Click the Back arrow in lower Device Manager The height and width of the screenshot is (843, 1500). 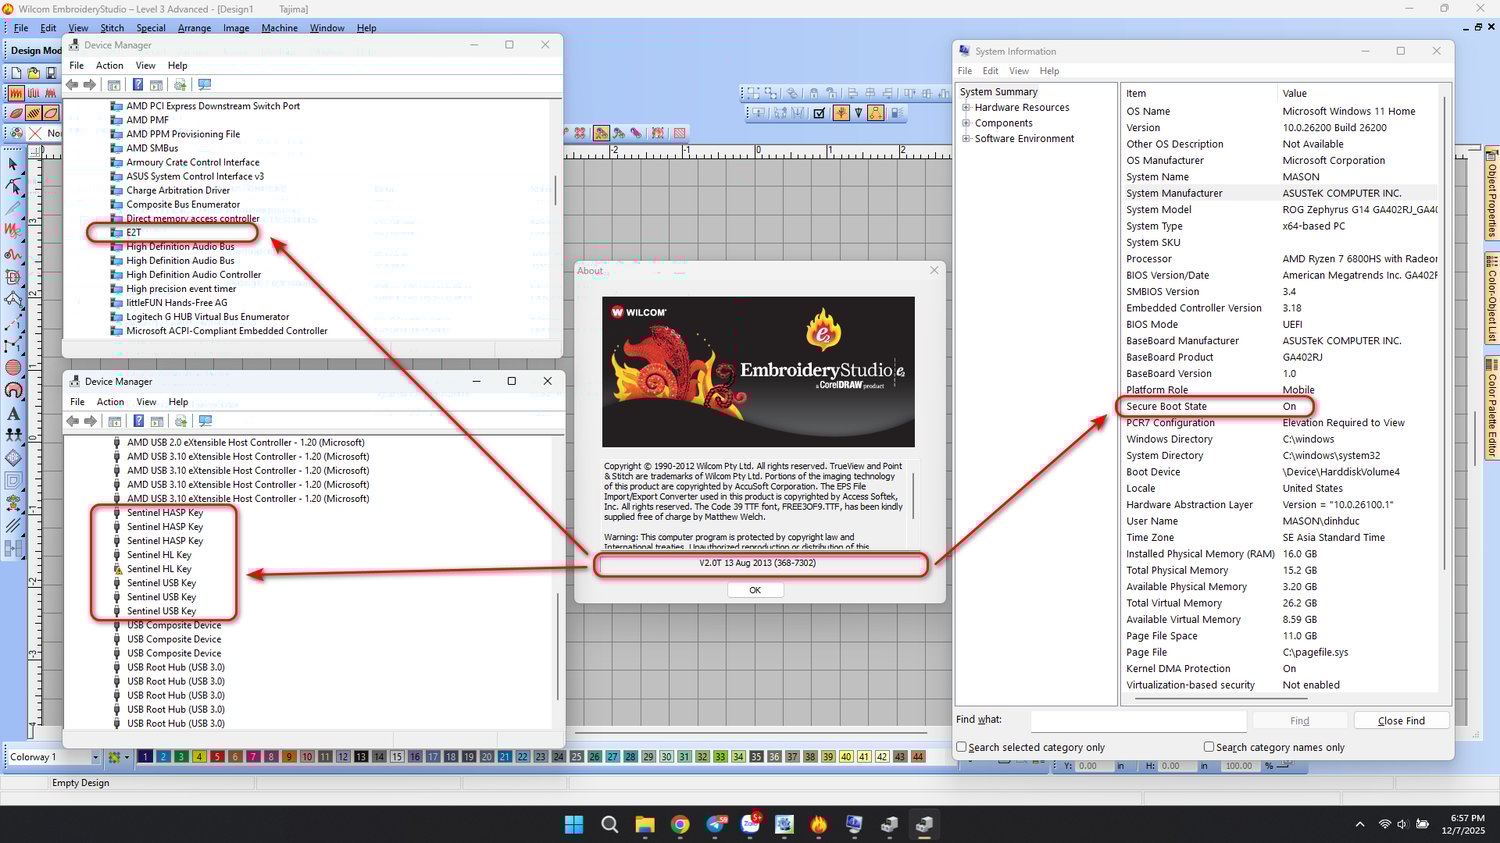point(73,421)
